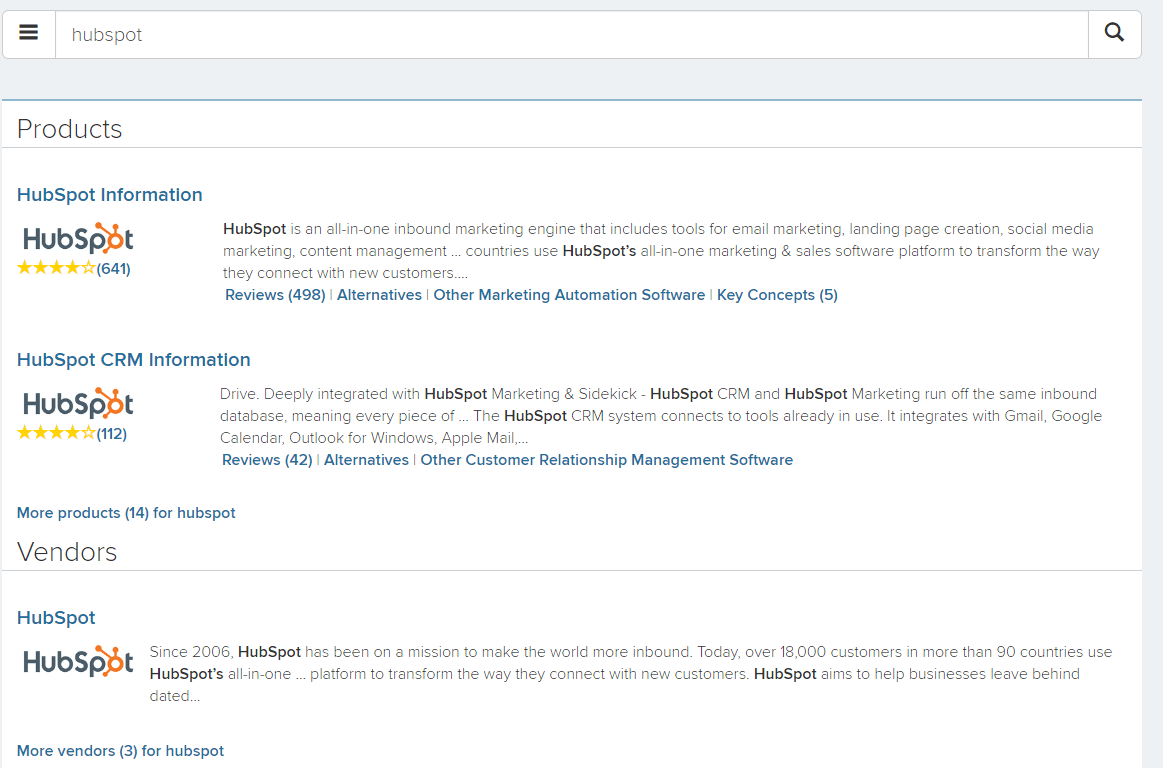The height and width of the screenshot is (768, 1163).
Task: Click the description starting 'Since 2006, HubSpot'
Action: (630, 674)
